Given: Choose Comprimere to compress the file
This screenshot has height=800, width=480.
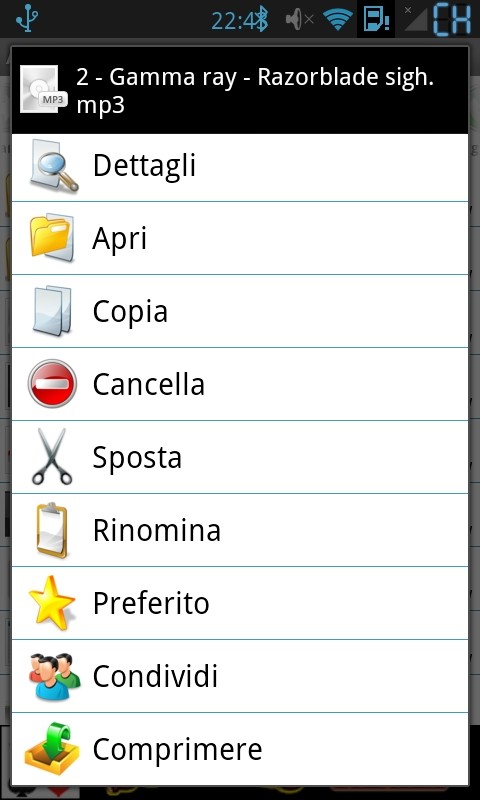Looking at the screenshot, I should (240, 749).
